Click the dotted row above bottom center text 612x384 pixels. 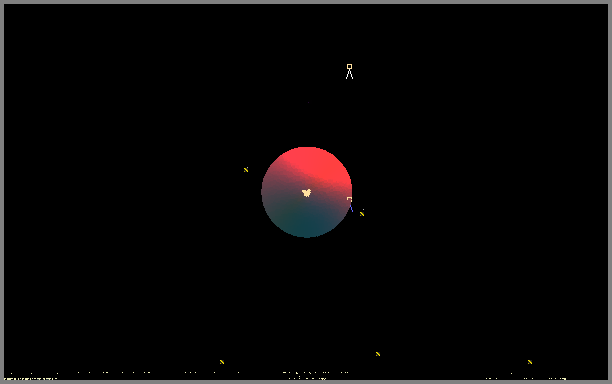315,373
